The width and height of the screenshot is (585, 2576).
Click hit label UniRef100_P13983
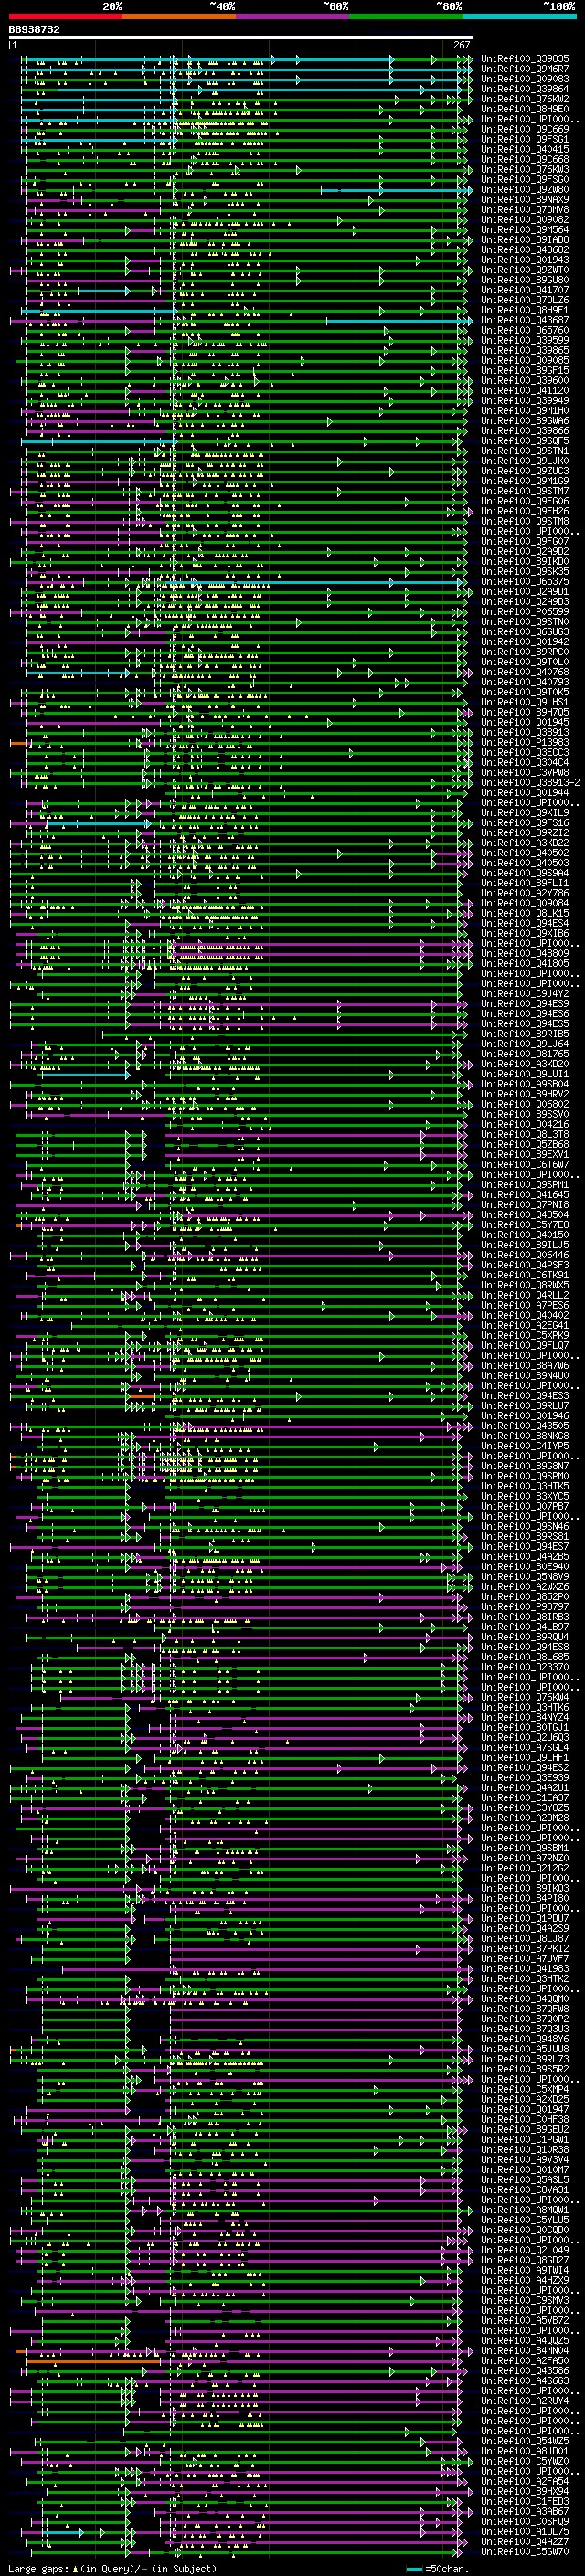(x=525, y=743)
